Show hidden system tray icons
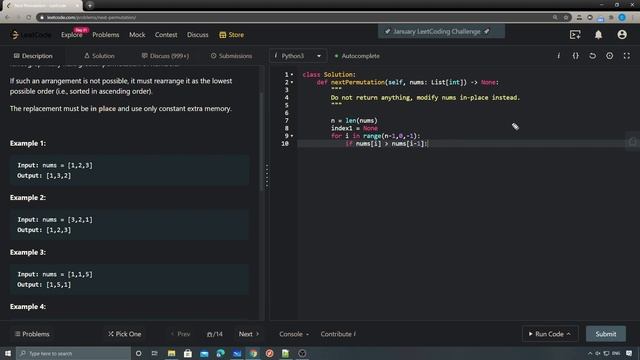640x360 pixels. click(590, 353)
